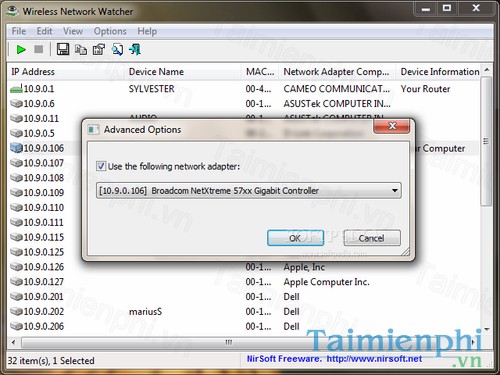Open the properties icon in the toolbar
The image size is (500, 375).
pos(99,50)
